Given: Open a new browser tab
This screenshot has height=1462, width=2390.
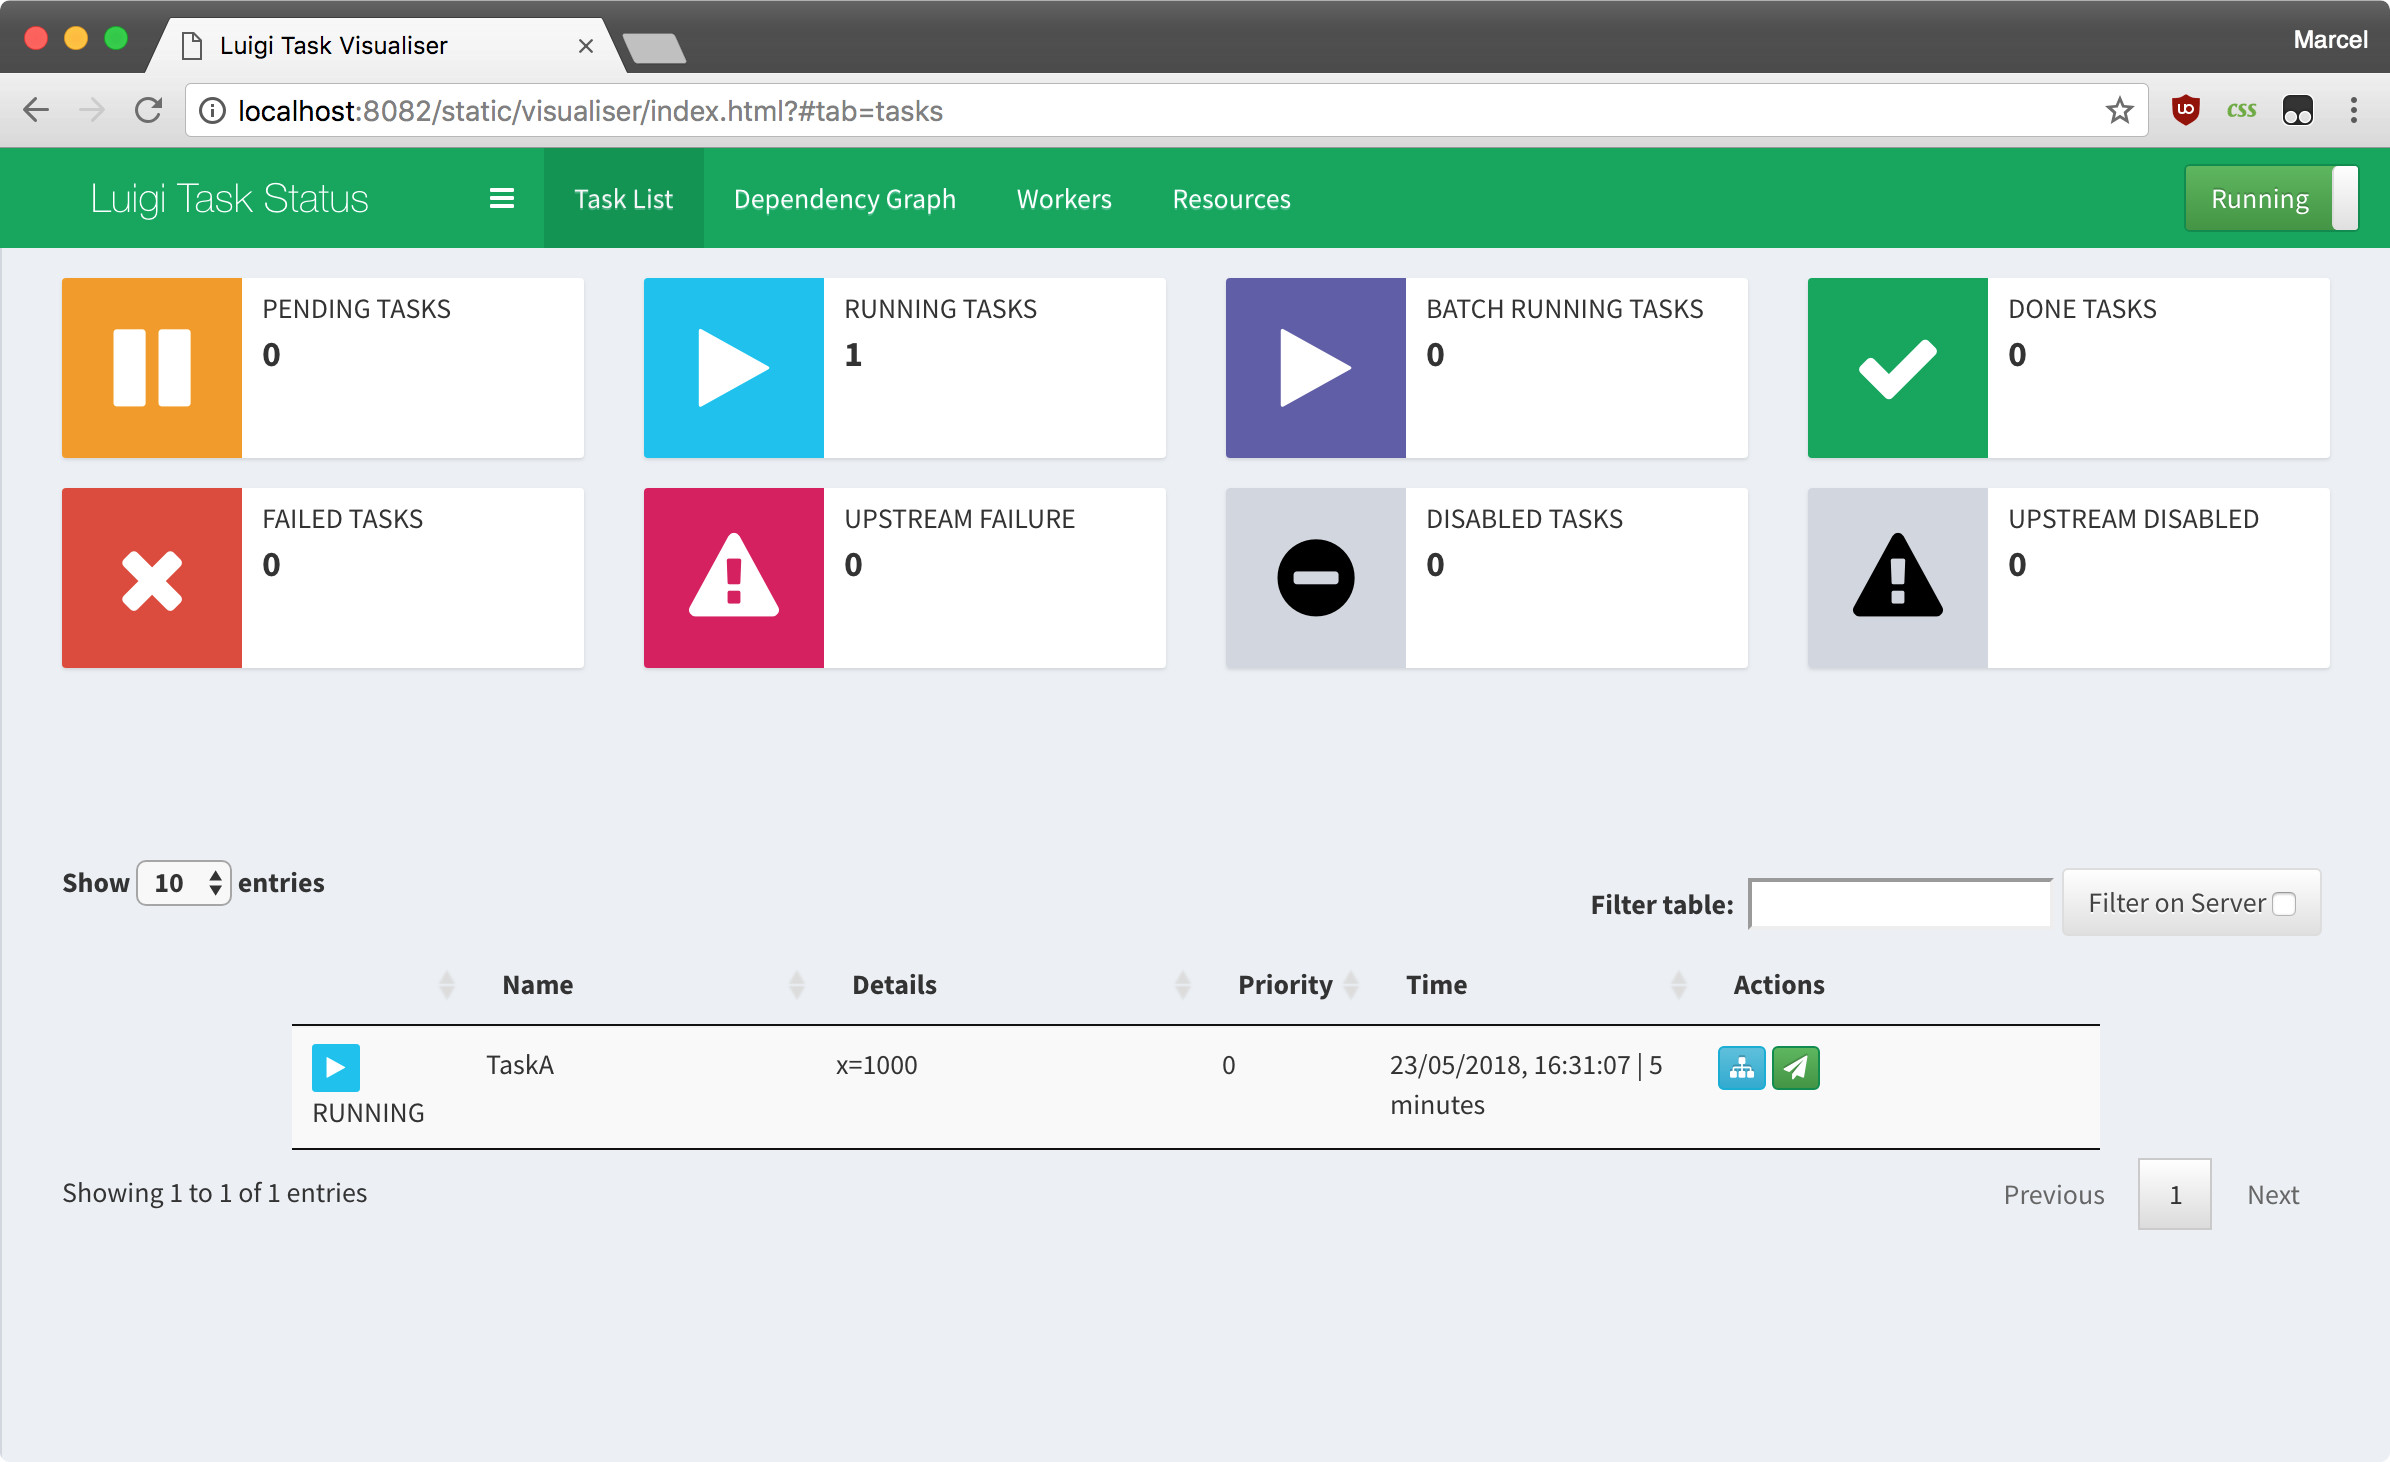Looking at the screenshot, I should (x=655, y=47).
